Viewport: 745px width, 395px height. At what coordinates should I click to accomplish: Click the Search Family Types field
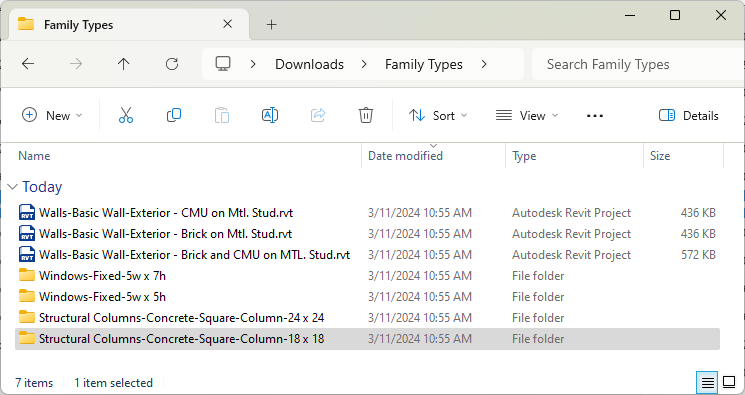(x=638, y=64)
